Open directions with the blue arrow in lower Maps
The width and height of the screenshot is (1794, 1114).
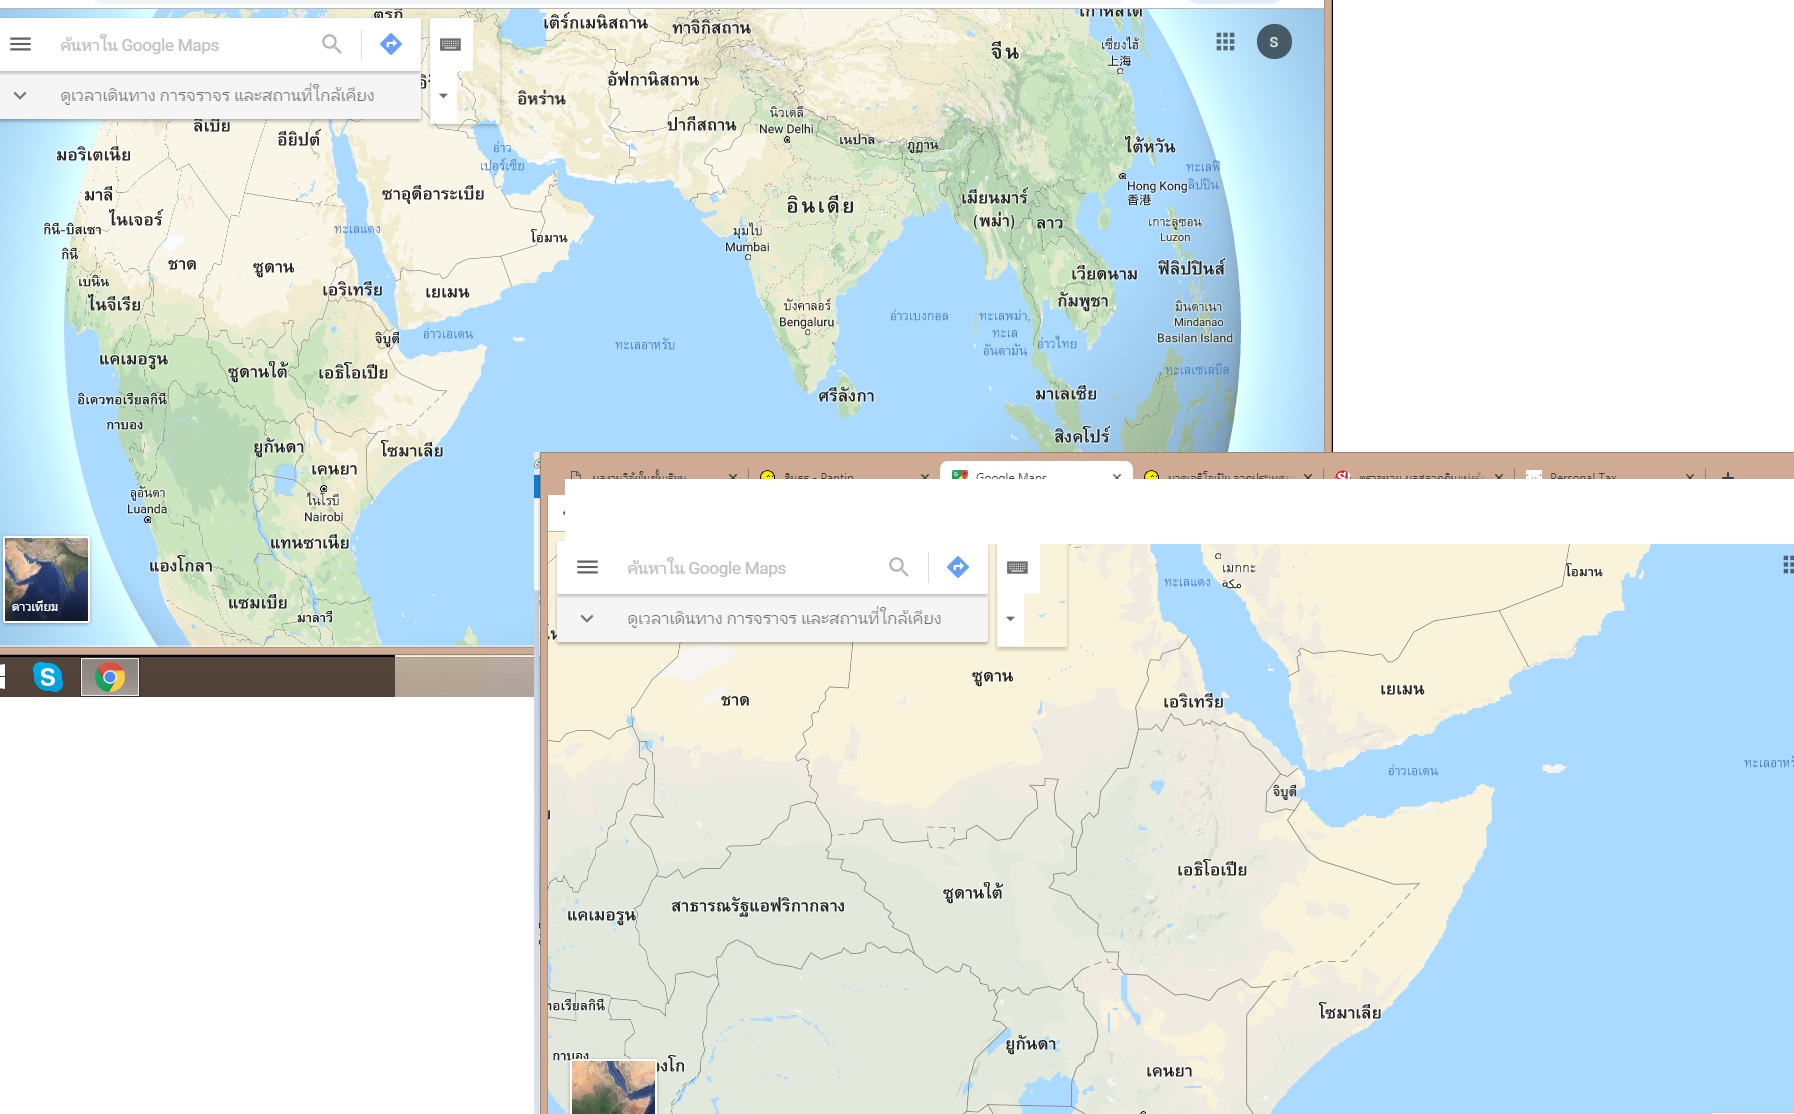(x=958, y=567)
